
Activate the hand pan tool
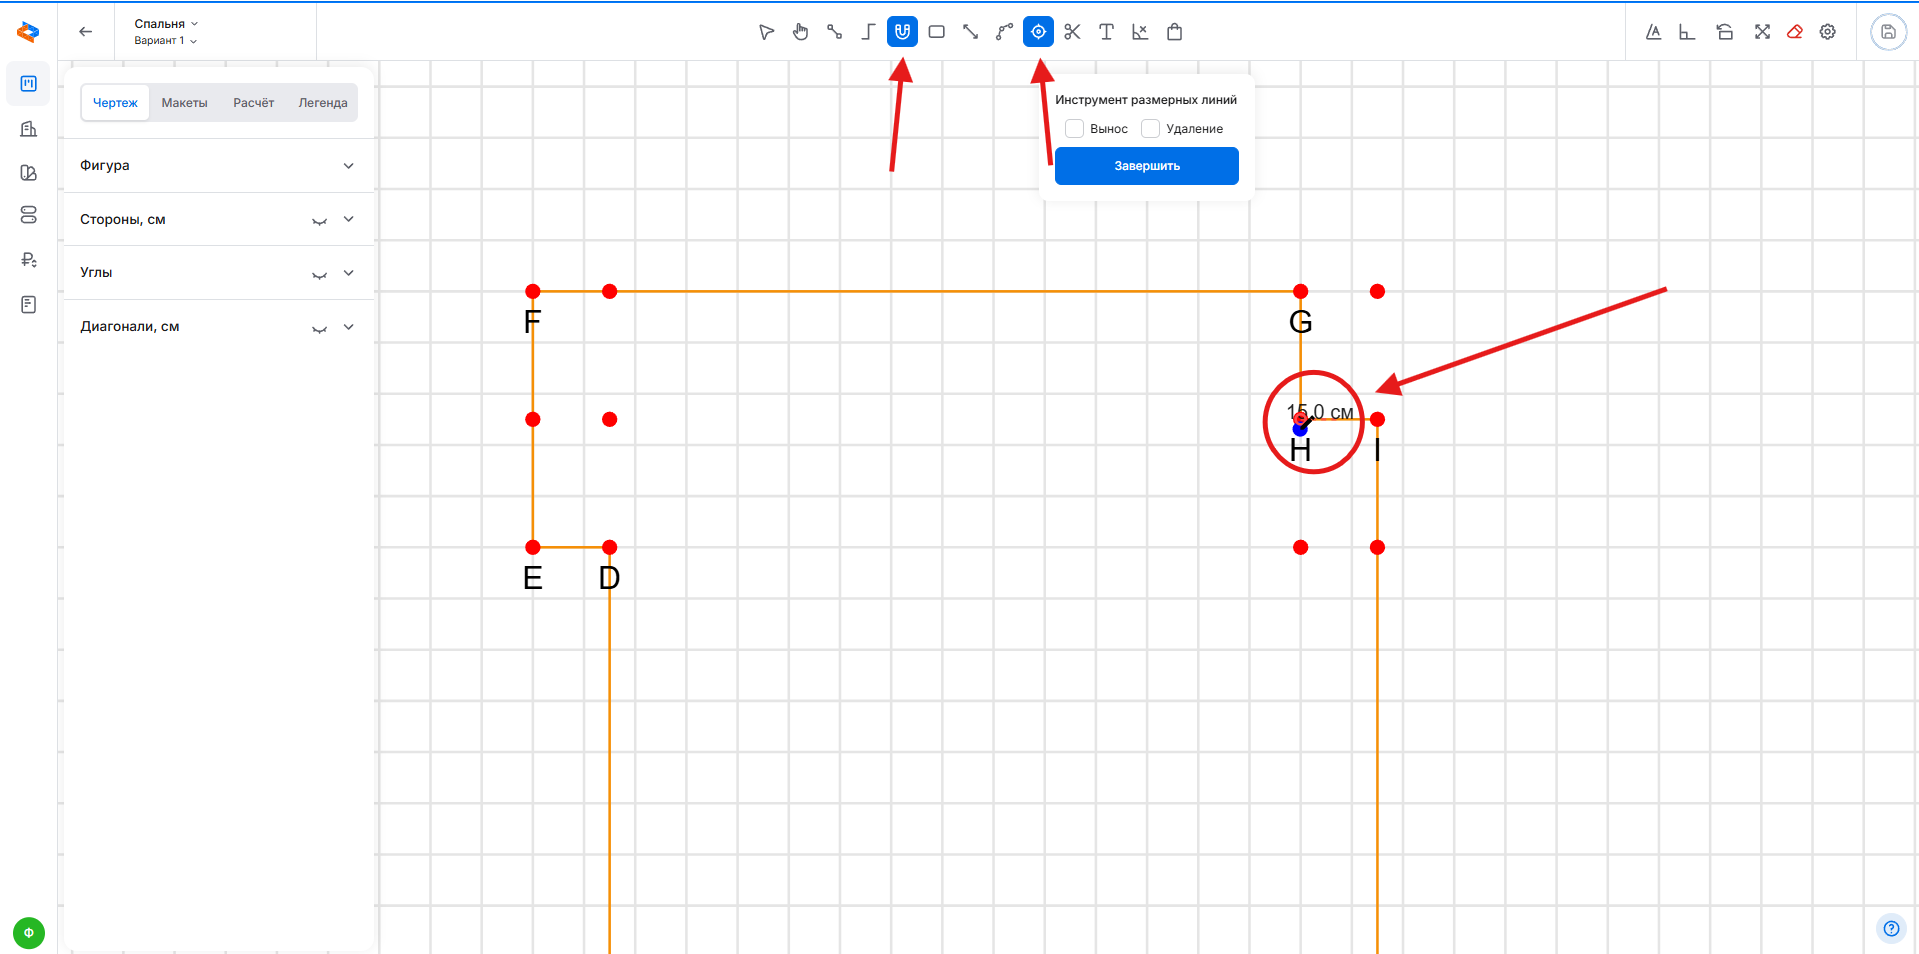coord(800,32)
